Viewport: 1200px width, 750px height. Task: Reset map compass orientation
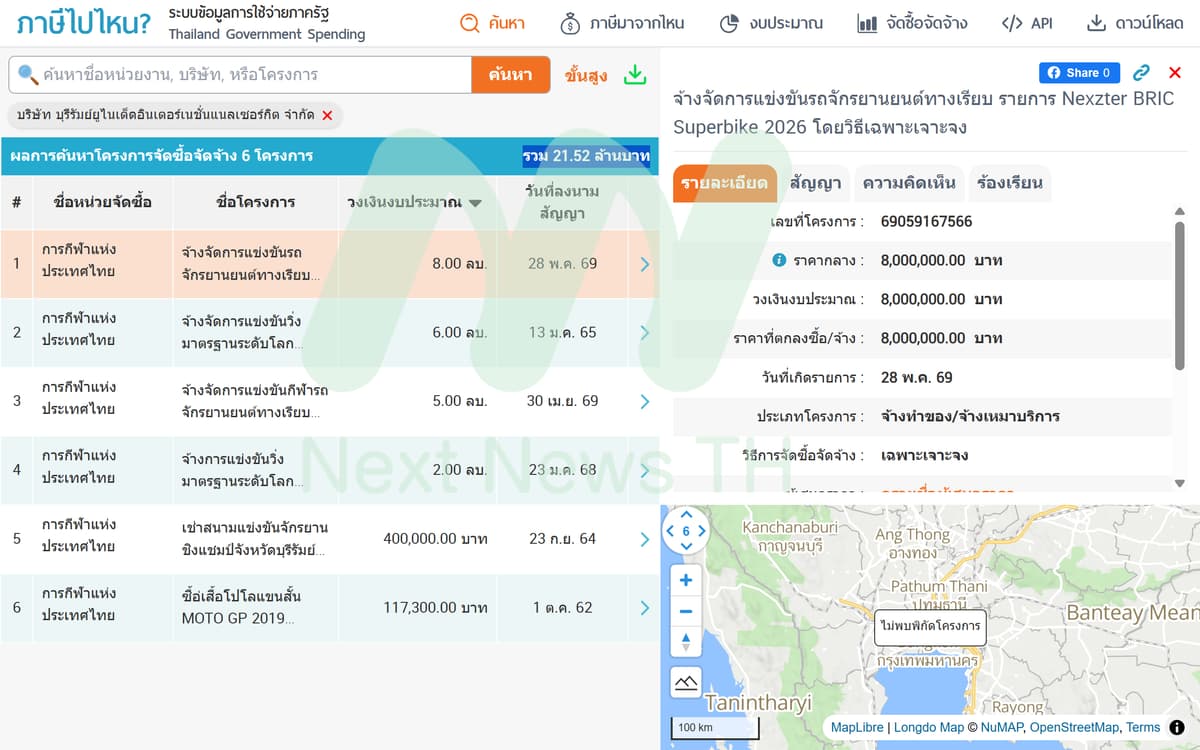[686, 643]
